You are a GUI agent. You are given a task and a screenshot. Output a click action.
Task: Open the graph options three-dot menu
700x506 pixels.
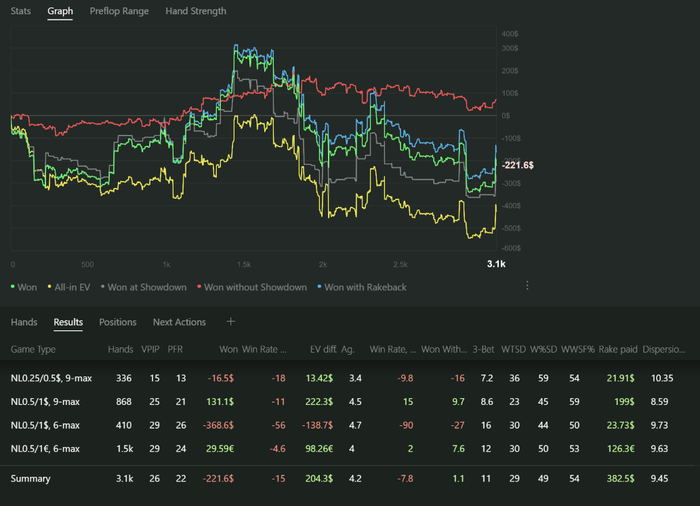point(527,286)
